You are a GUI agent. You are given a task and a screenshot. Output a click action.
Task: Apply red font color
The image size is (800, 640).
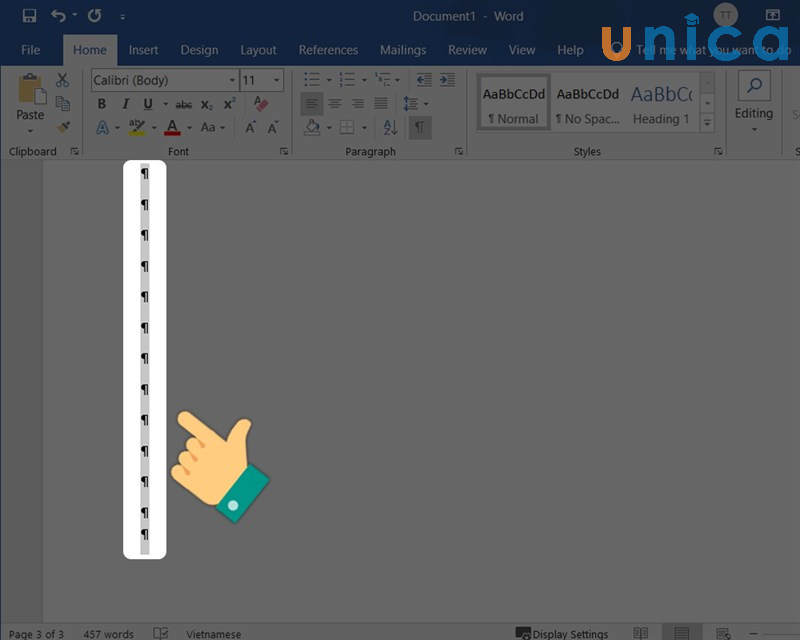coord(172,128)
